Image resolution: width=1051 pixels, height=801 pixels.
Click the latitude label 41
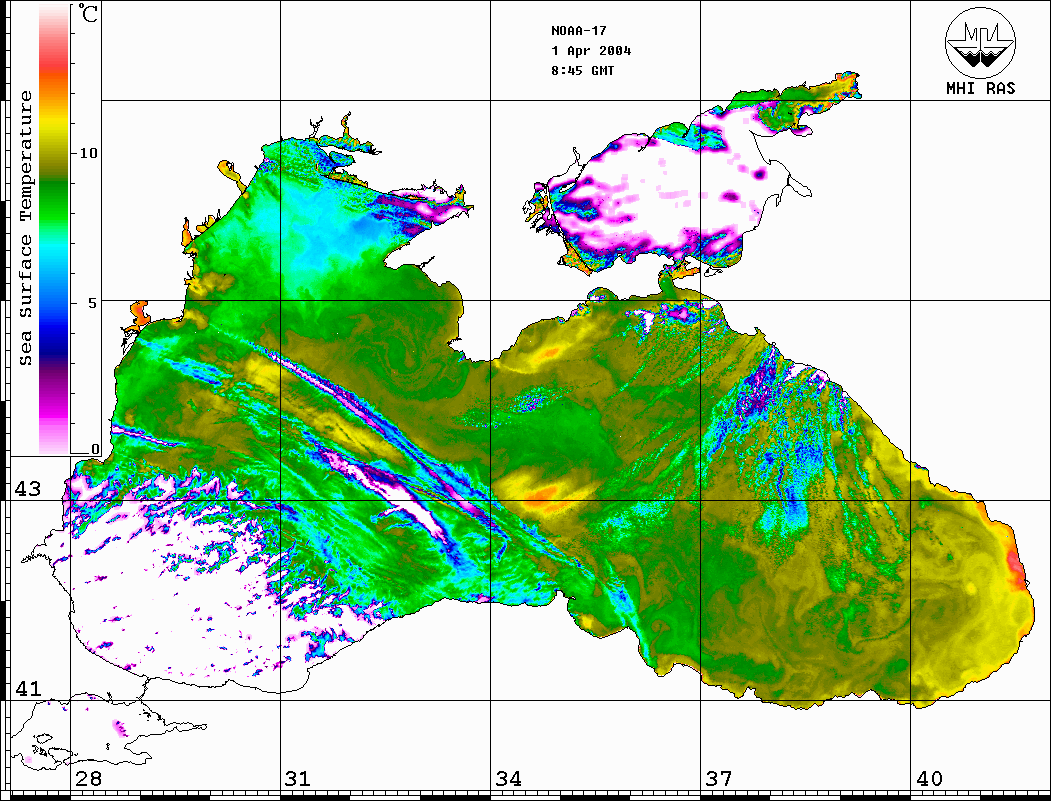[27, 689]
